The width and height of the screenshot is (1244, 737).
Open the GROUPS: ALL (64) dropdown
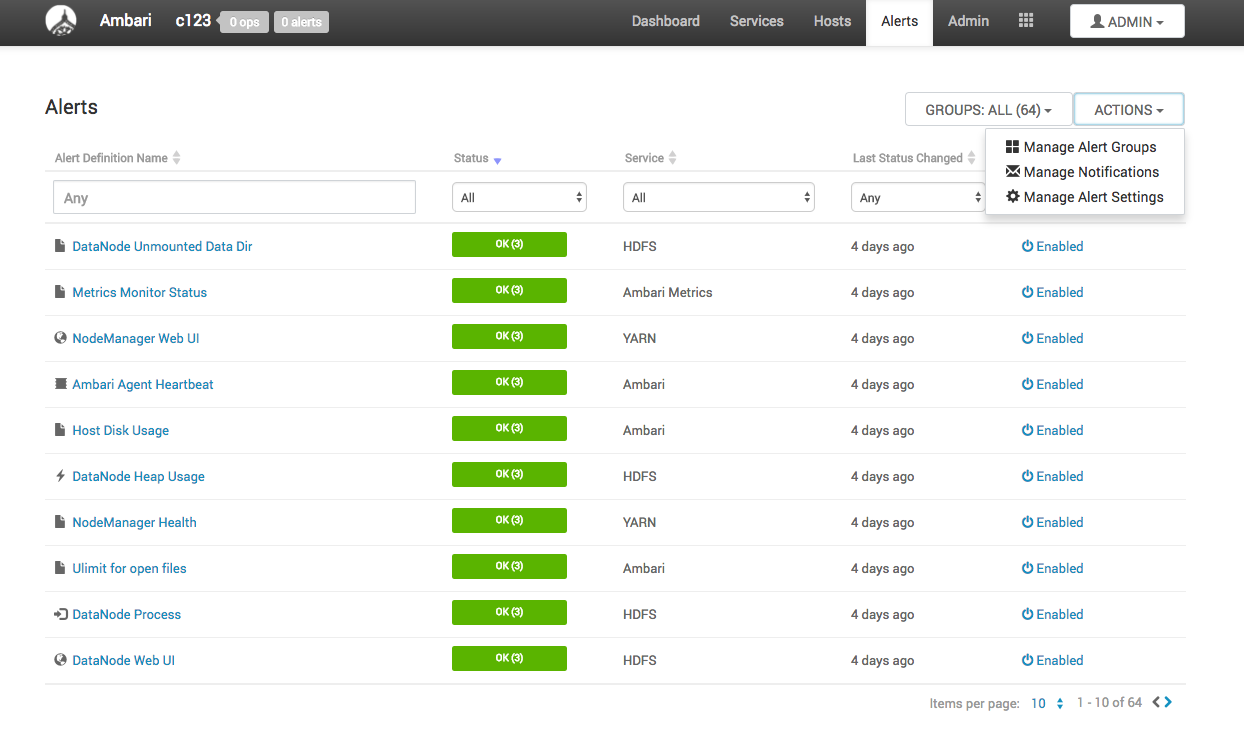[988, 109]
